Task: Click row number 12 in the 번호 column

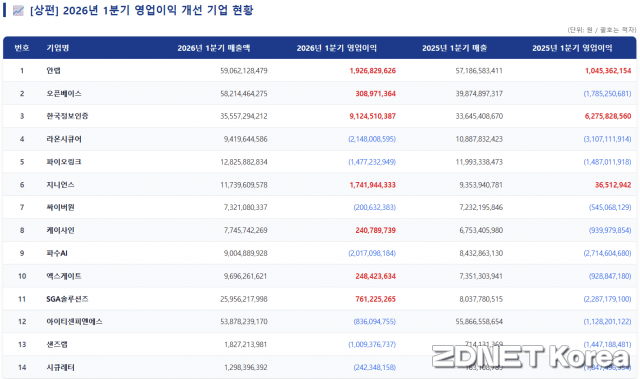Action: coord(22,321)
